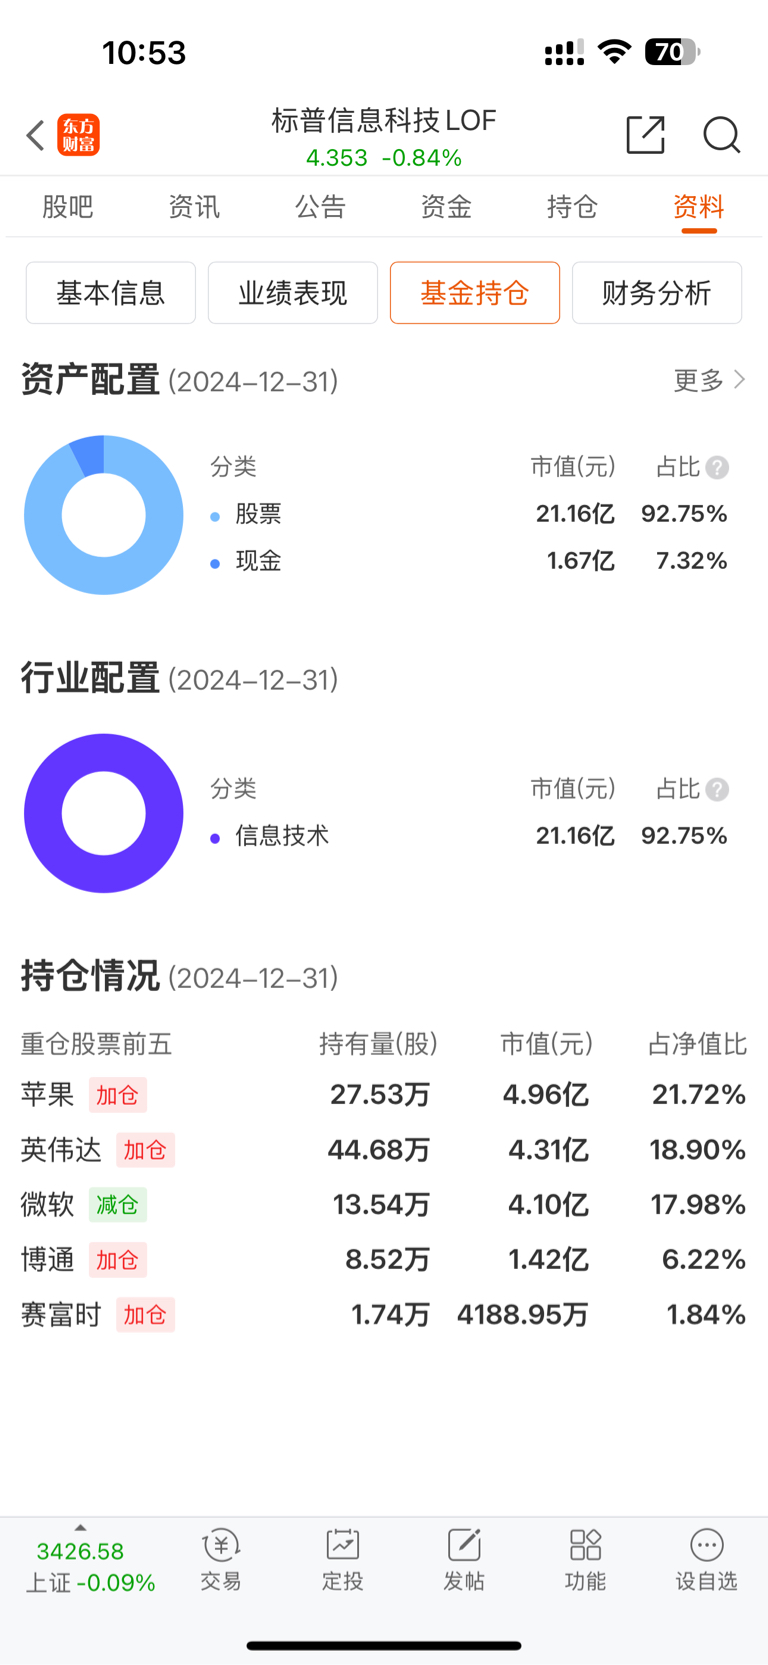This screenshot has width=768, height=1665.
Task: Select the 财务分析 button
Action: (657, 293)
